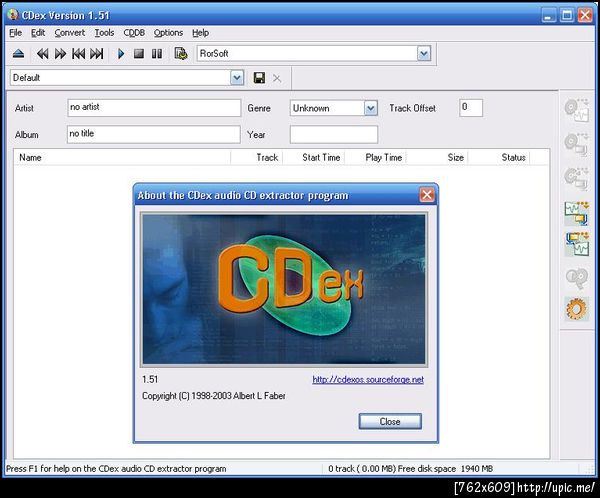
Task: Expand the Default profile dropdown
Action: point(237,78)
